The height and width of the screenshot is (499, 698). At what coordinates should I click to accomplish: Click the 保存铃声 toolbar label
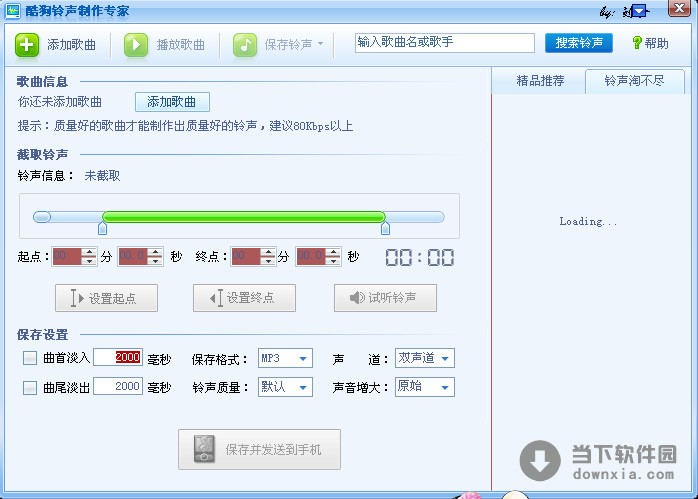(x=288, y=45)
